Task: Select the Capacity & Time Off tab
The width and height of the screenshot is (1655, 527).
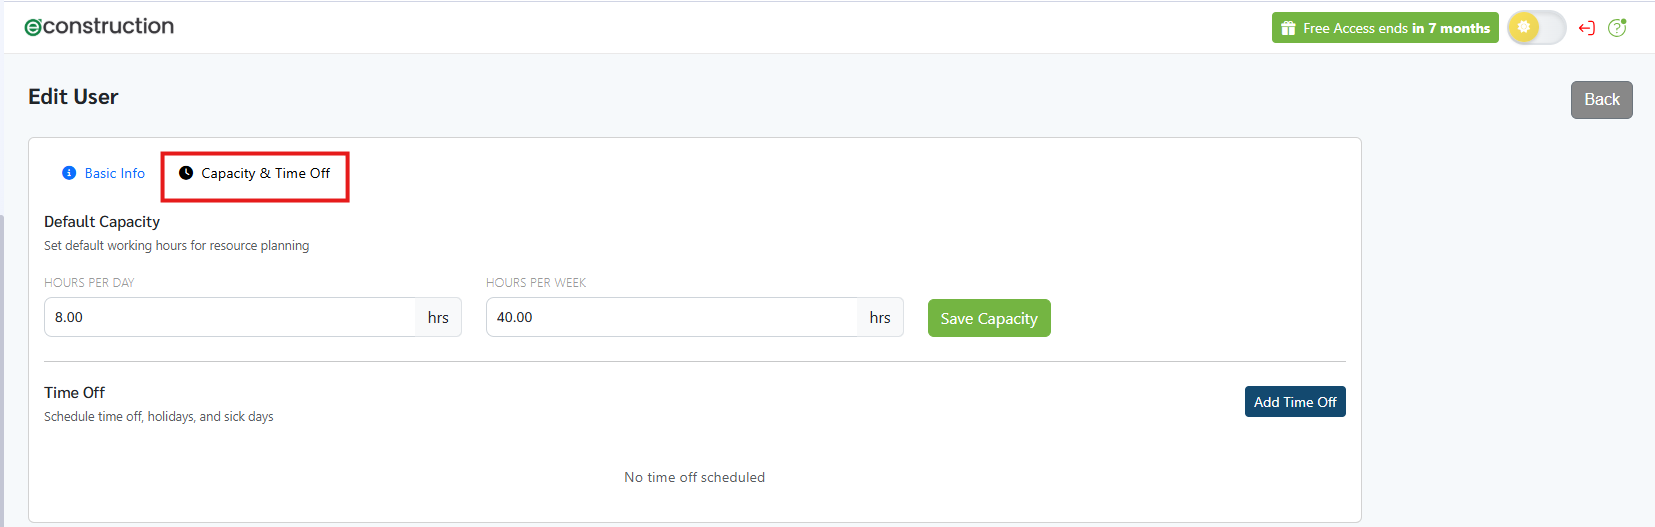Action: point(265,173)
